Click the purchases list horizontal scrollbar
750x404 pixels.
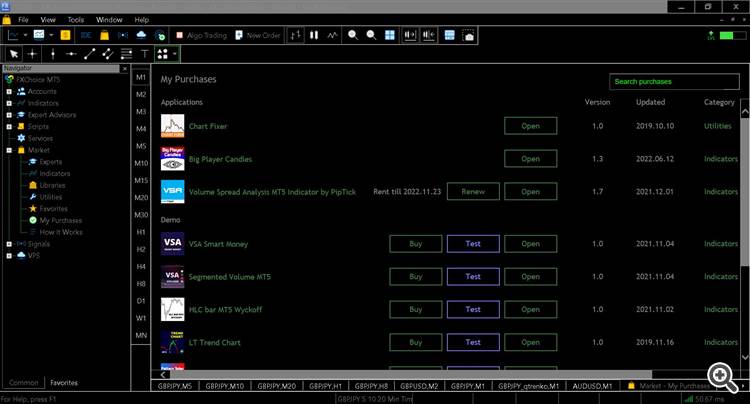point(410,374)
